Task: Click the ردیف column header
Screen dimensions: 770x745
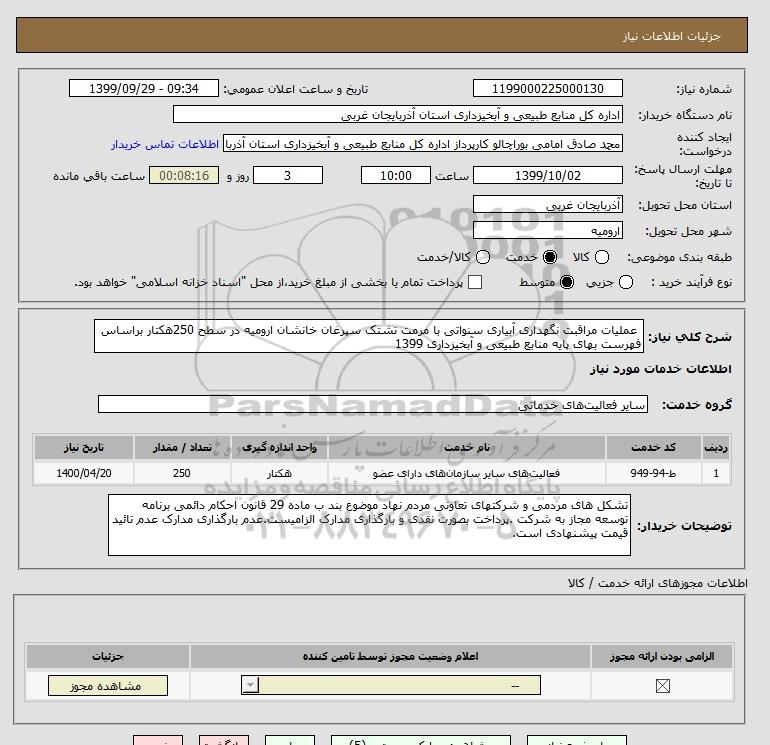Action: click(715, 447)
